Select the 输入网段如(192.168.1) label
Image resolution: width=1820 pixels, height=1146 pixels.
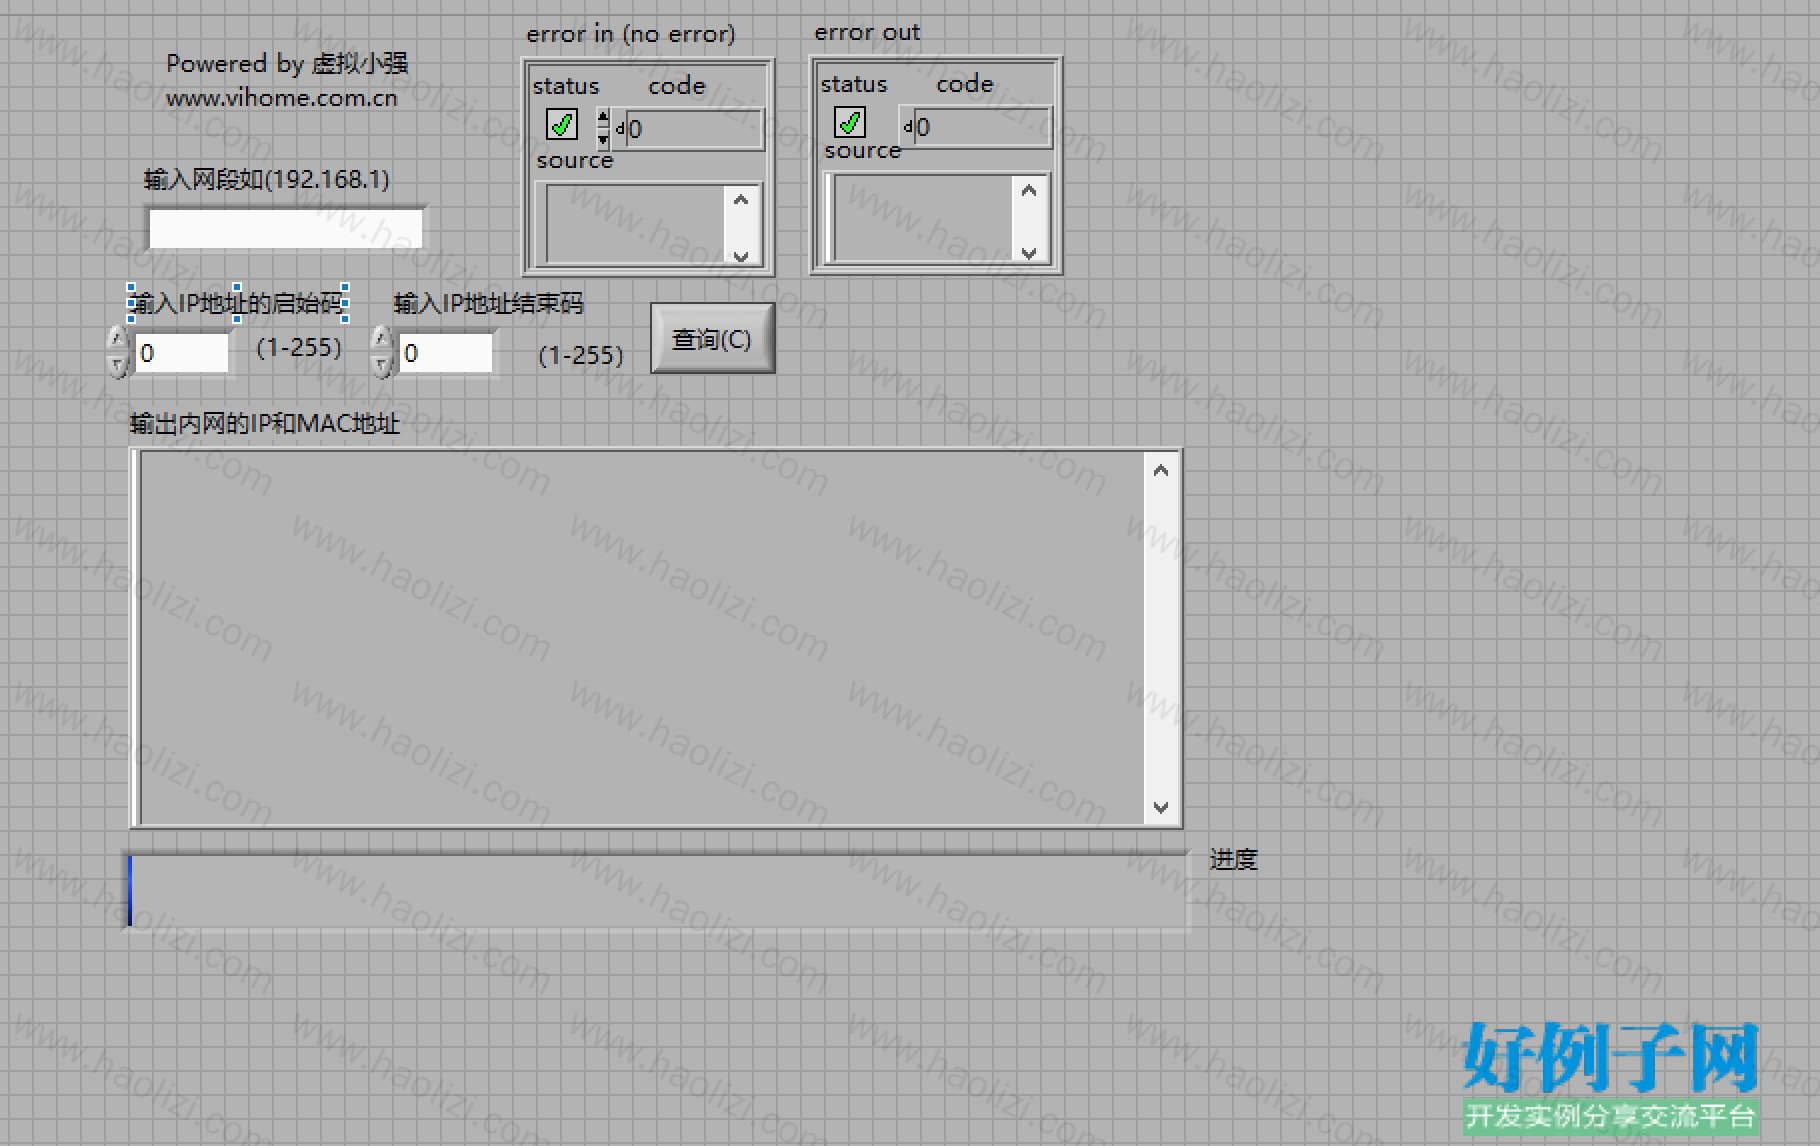coord(267,179)
